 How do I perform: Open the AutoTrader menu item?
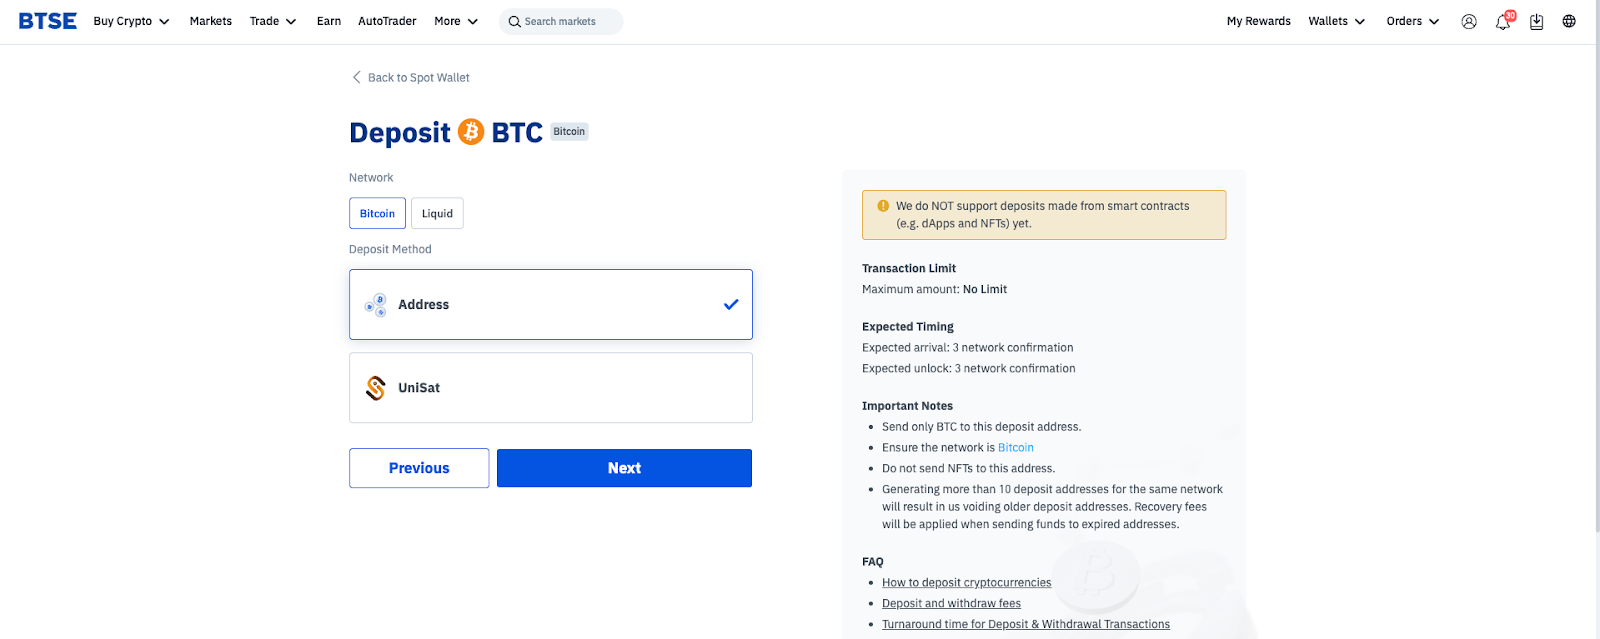[x=387, y=21]
